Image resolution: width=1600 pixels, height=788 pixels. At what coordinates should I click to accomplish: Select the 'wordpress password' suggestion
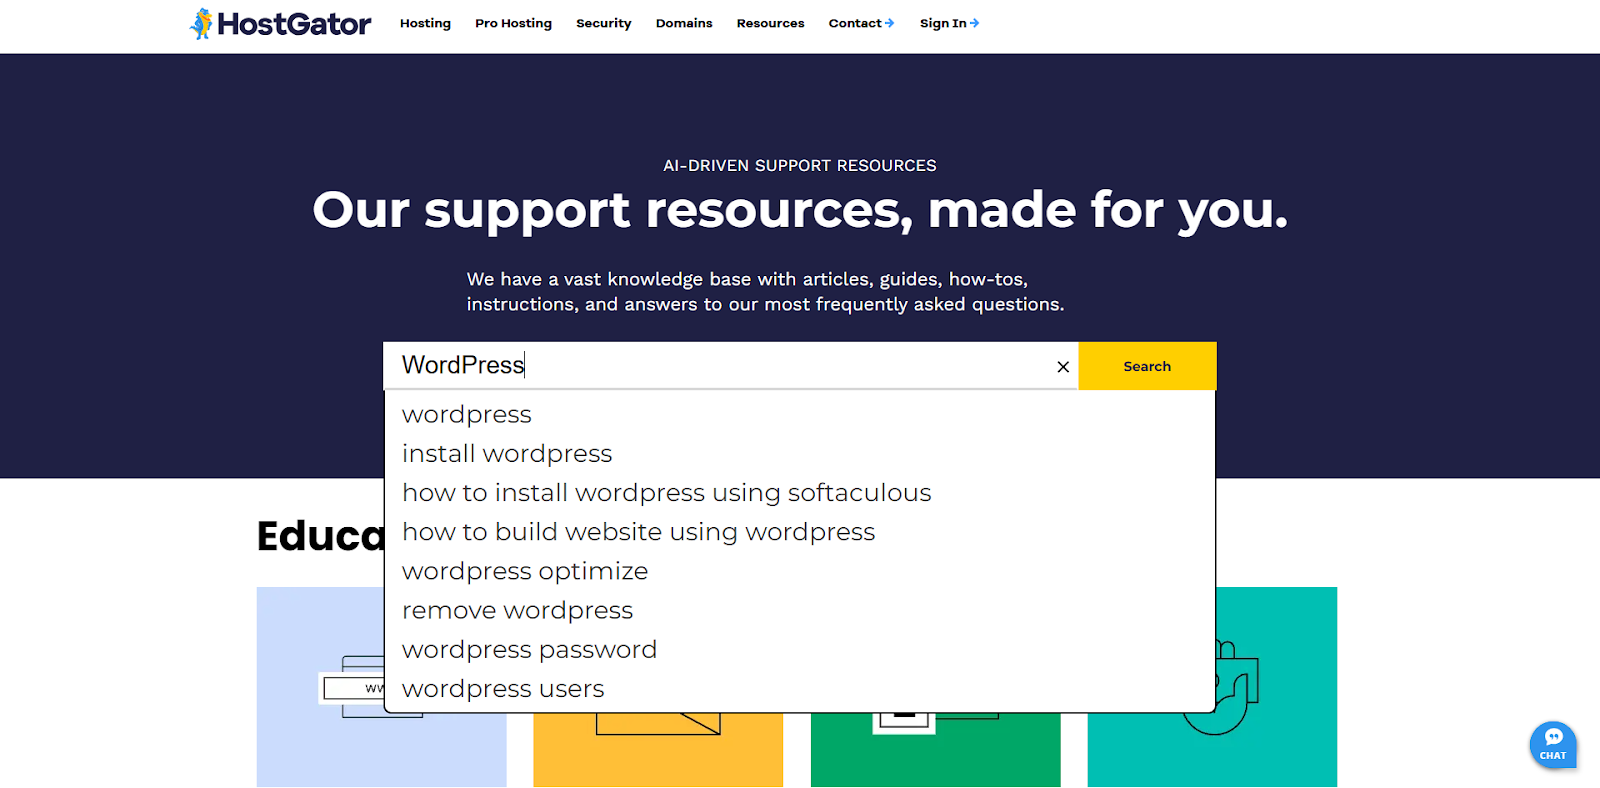pos(799,650)
